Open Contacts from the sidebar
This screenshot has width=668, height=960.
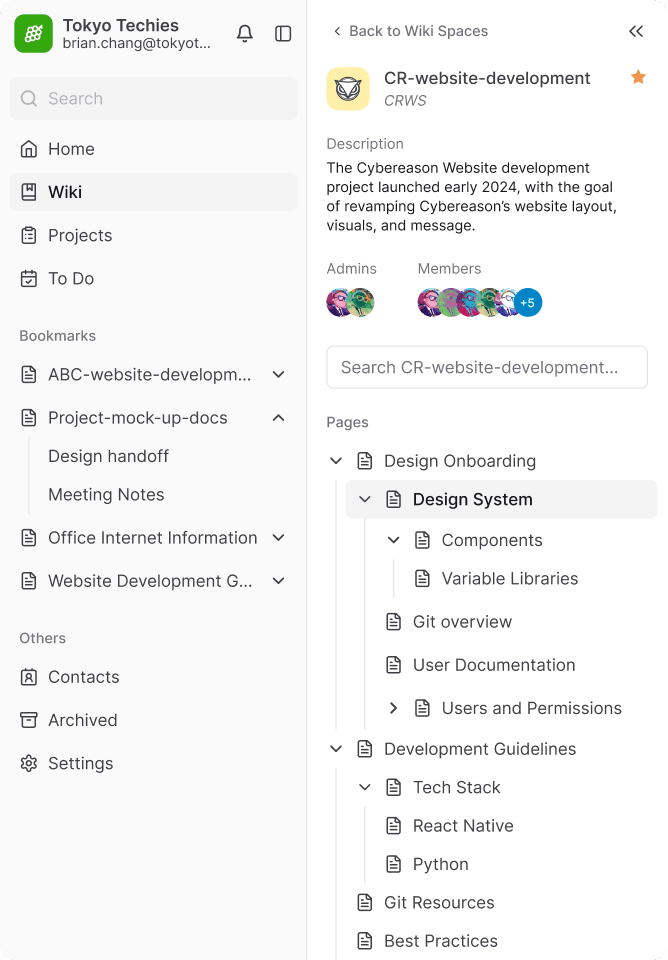154,677
